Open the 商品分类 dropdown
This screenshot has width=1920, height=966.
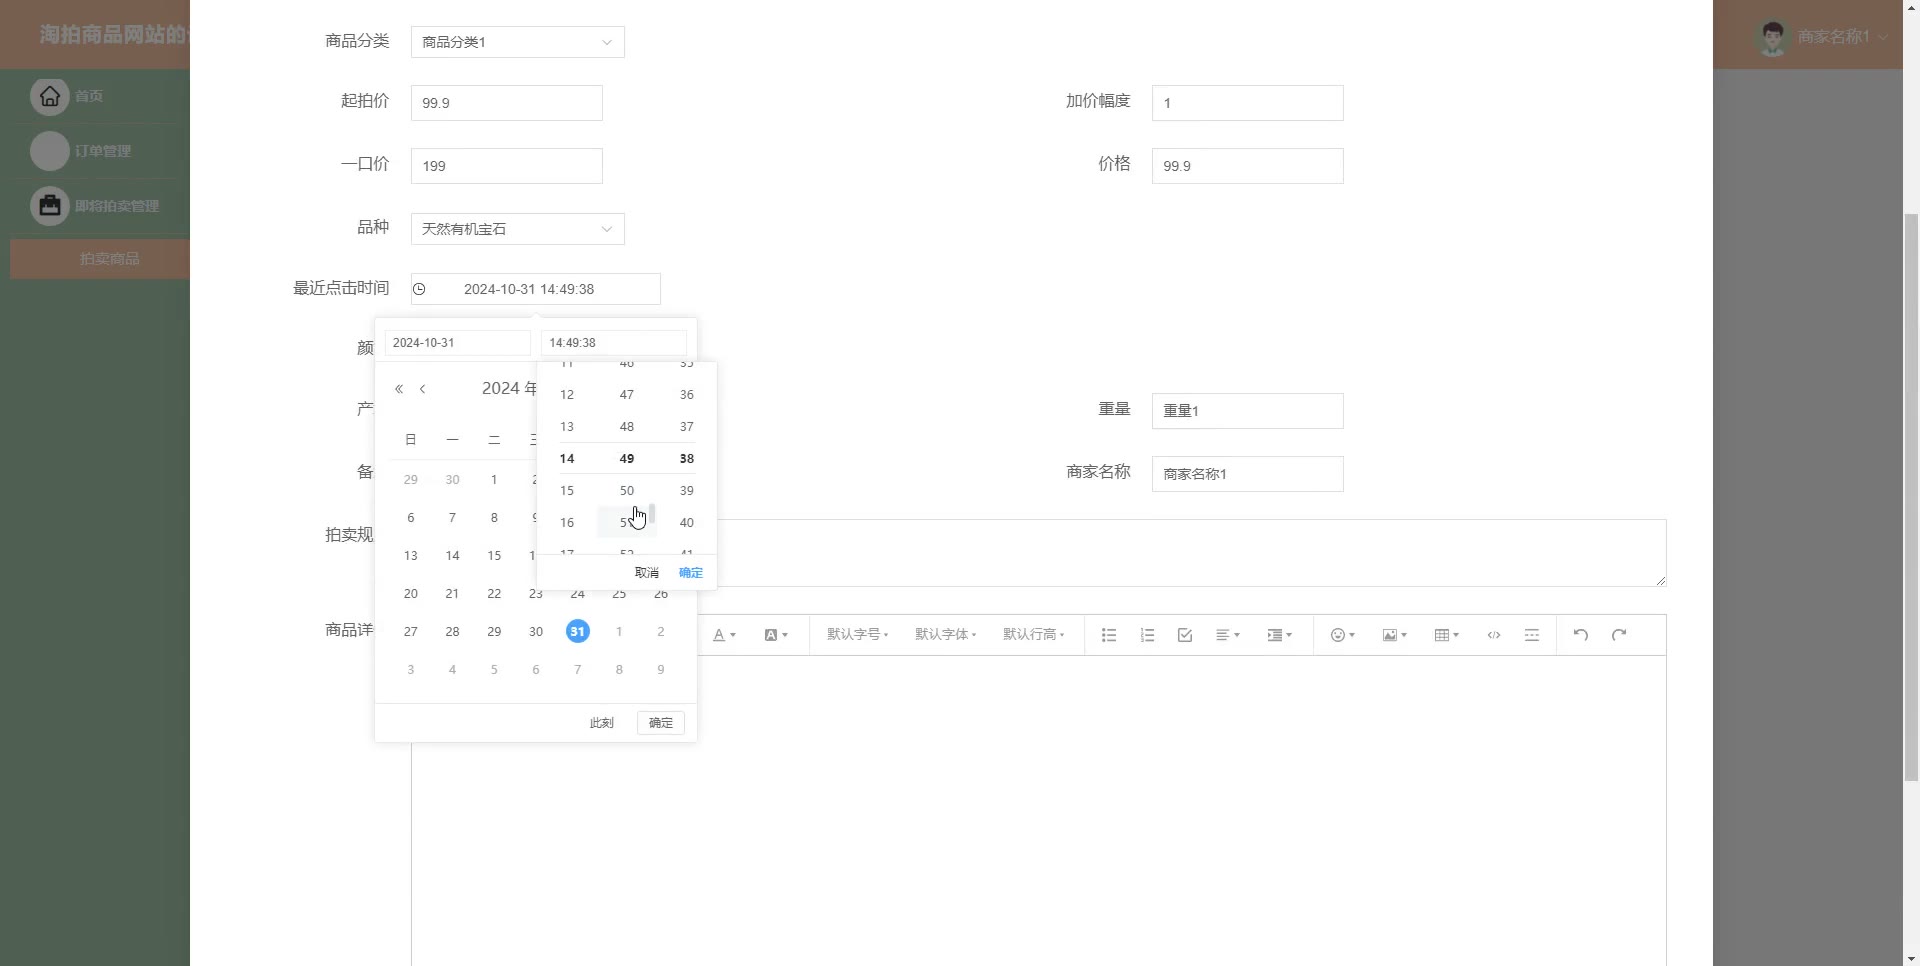tap(518, 42)
